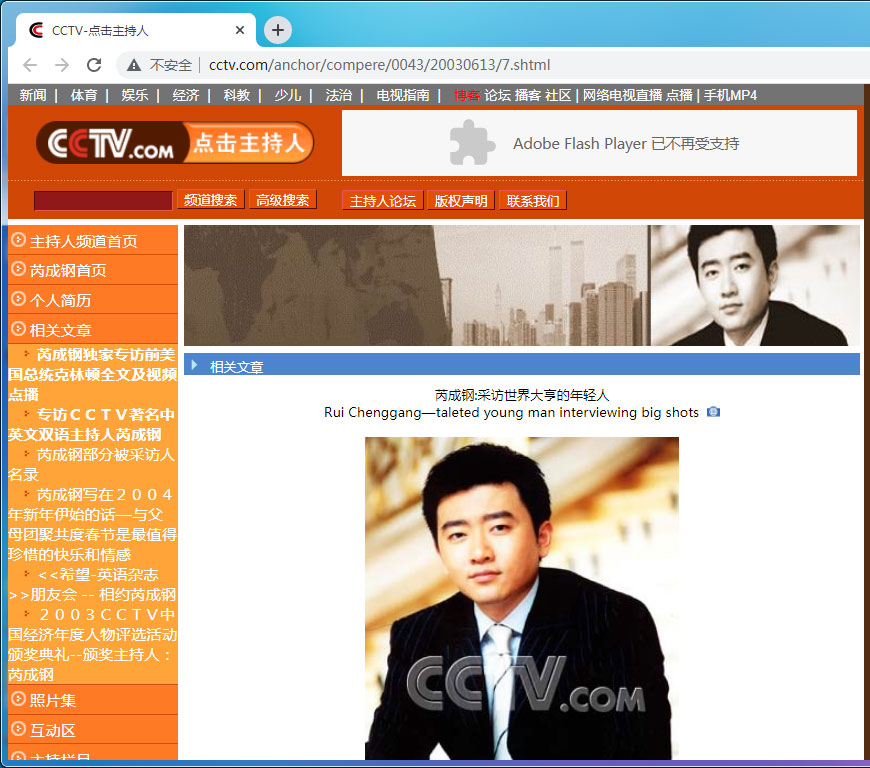Open the 娱乐 channel link
Image resolution: width=870 pixels, height=768 pixels.
click(x=135, y=95)
